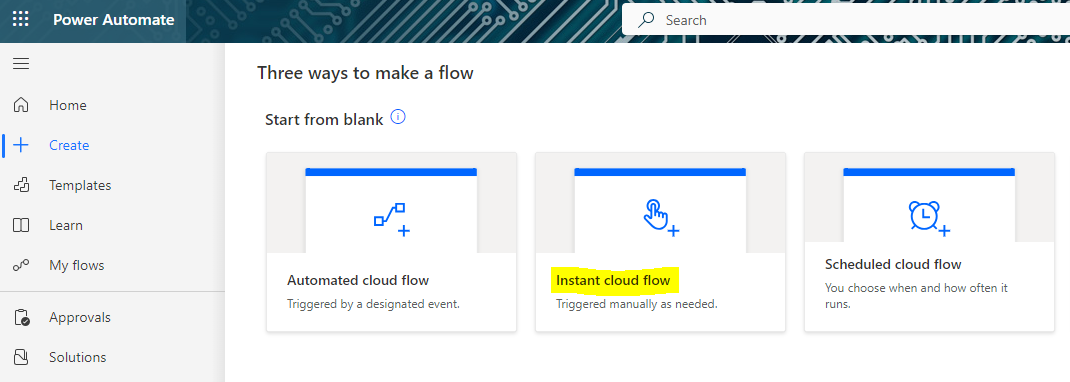Viewport: 1070px width, 382px height.
Task: Open the app launcher waffle icon
Action: tap(21, 19)
